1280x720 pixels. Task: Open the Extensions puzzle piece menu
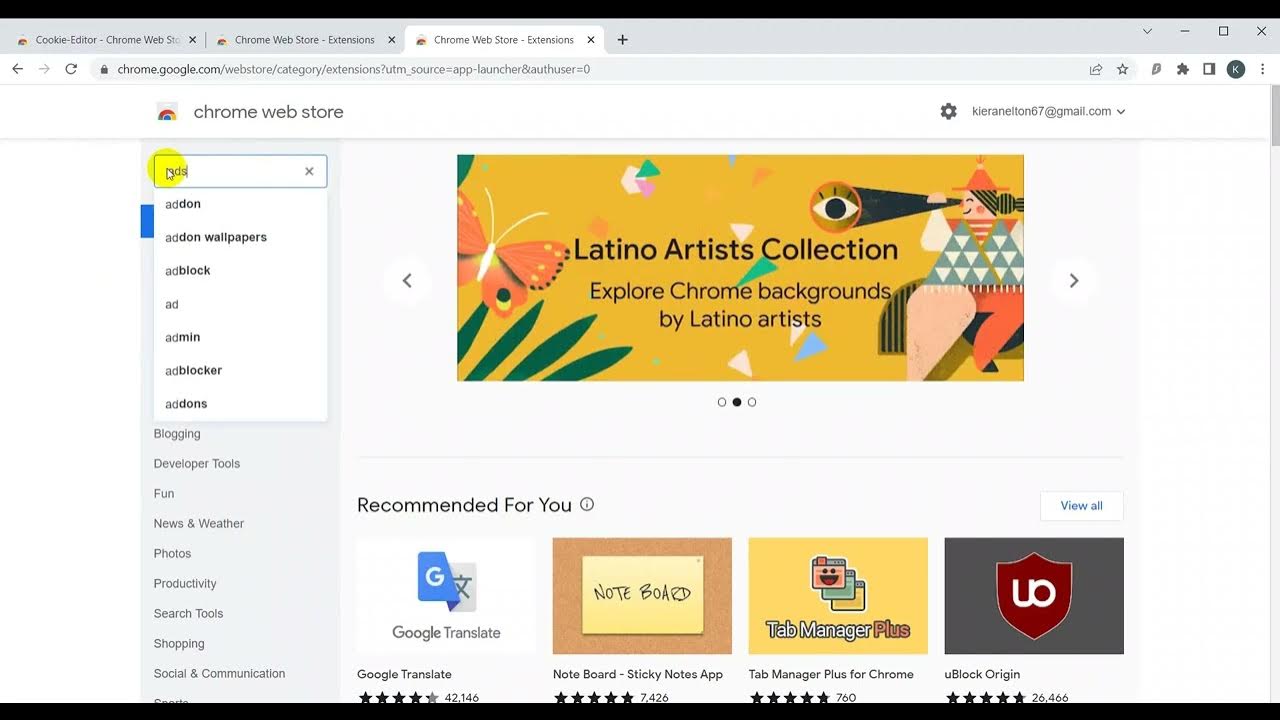[x=1183, y=69]
